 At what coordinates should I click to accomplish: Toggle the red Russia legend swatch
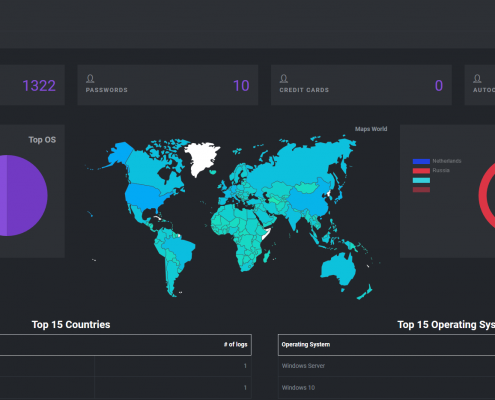tap(421, 171)
